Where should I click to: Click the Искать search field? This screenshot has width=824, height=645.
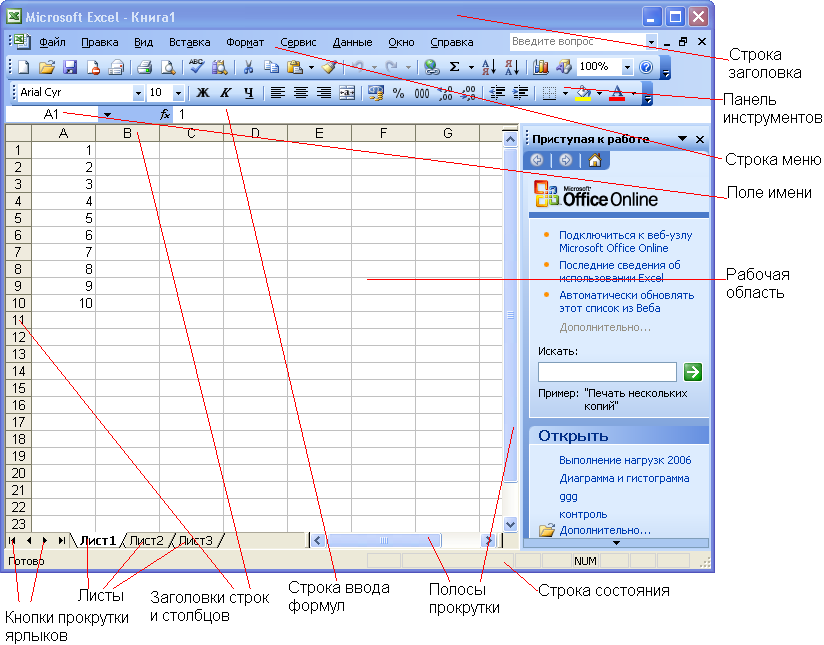pos(607,372)
